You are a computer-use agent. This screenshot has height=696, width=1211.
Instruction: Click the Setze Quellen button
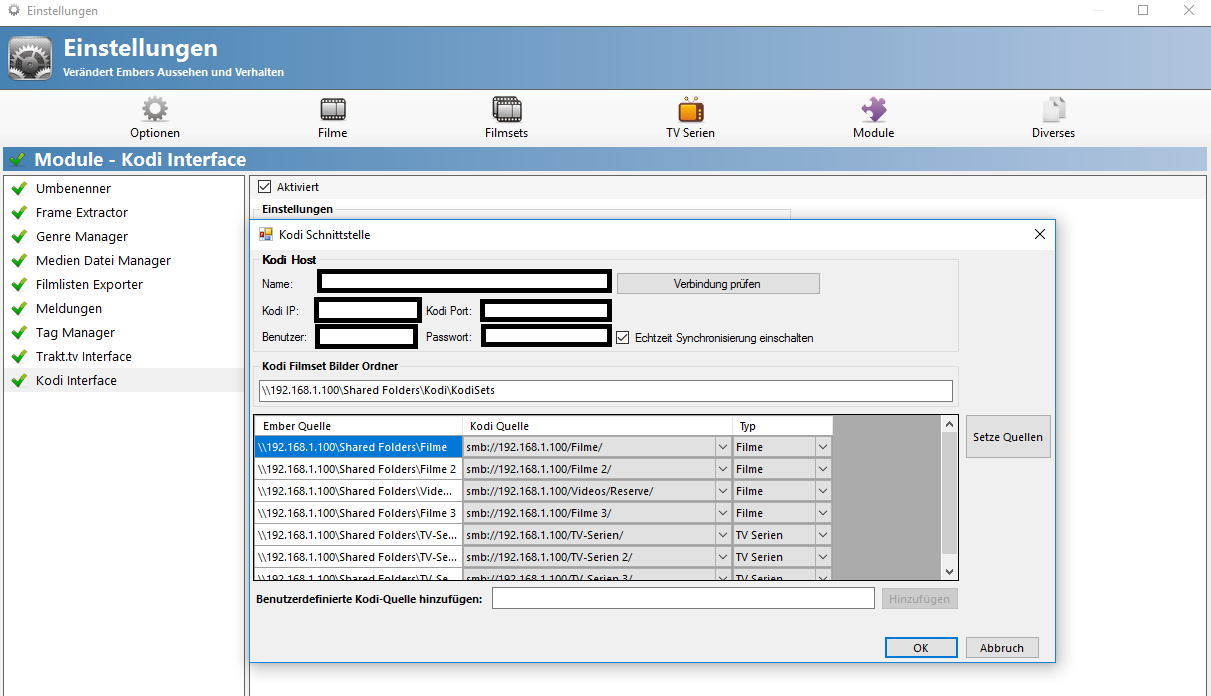1008,437
